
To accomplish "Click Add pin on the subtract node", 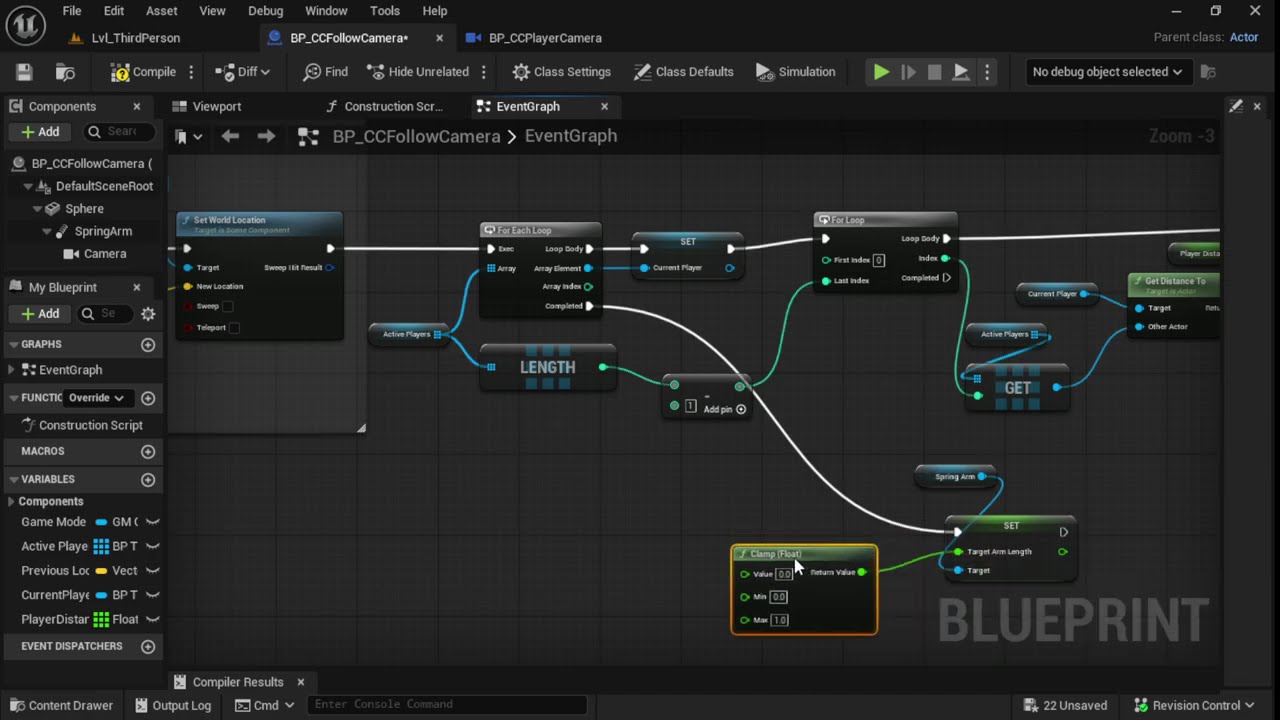I will point(725,409).
